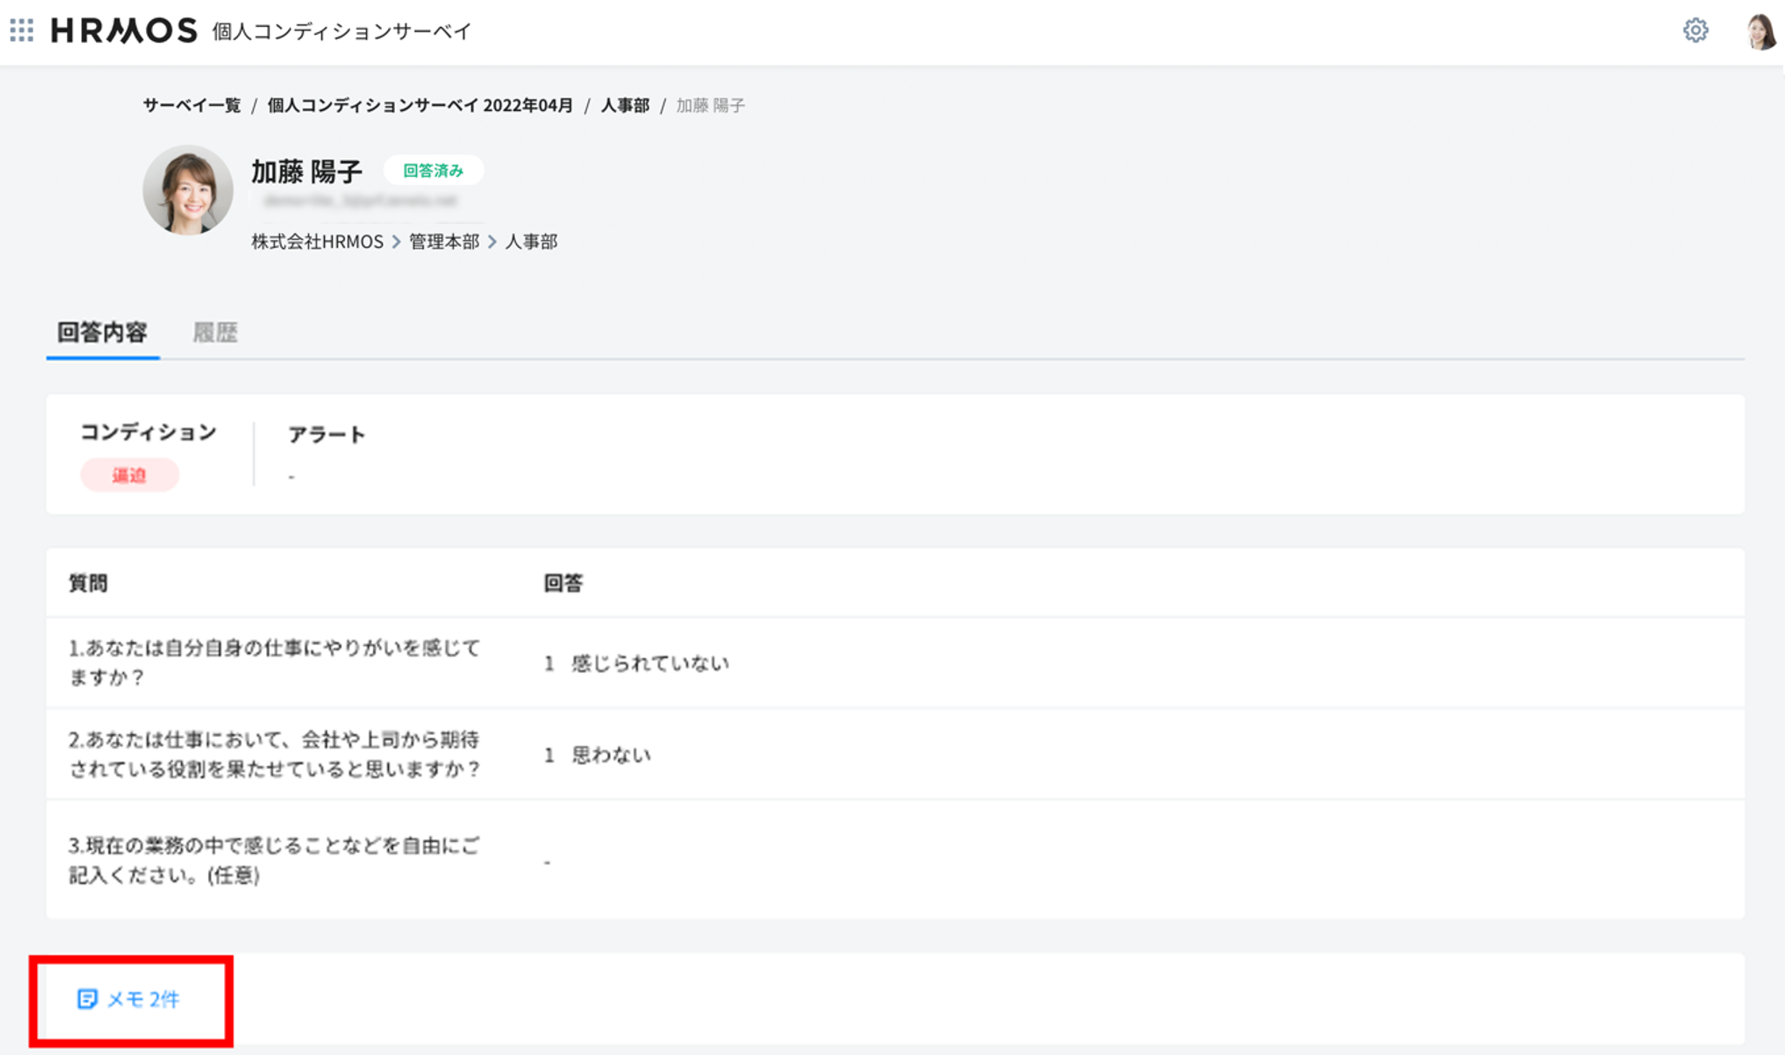Screen dimensions: 1785x1055
Task: Open the user account avatar menu
Action: pyautogui.click(x=1760, y=31)
